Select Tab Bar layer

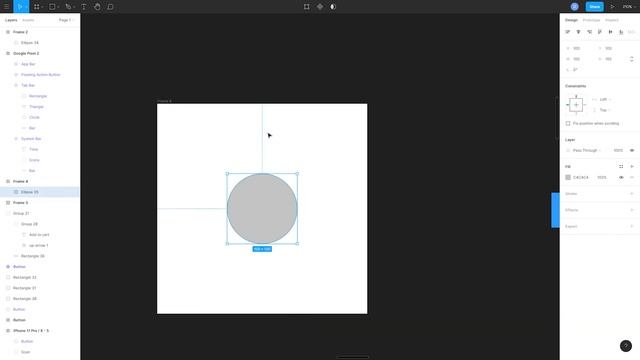40,85
